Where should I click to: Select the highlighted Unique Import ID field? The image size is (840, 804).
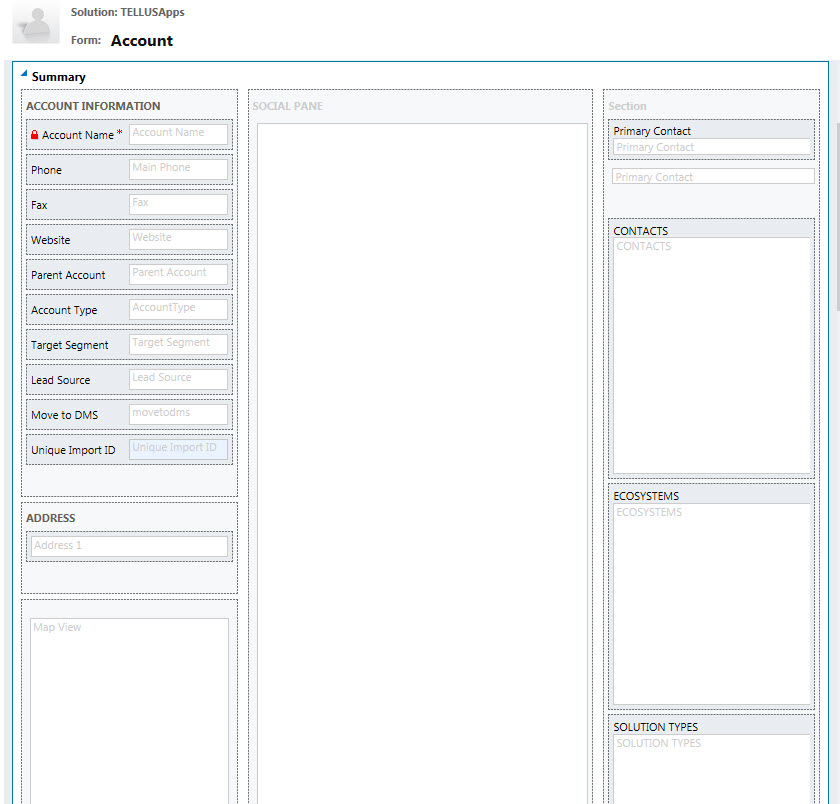click(x=179, y=449)
